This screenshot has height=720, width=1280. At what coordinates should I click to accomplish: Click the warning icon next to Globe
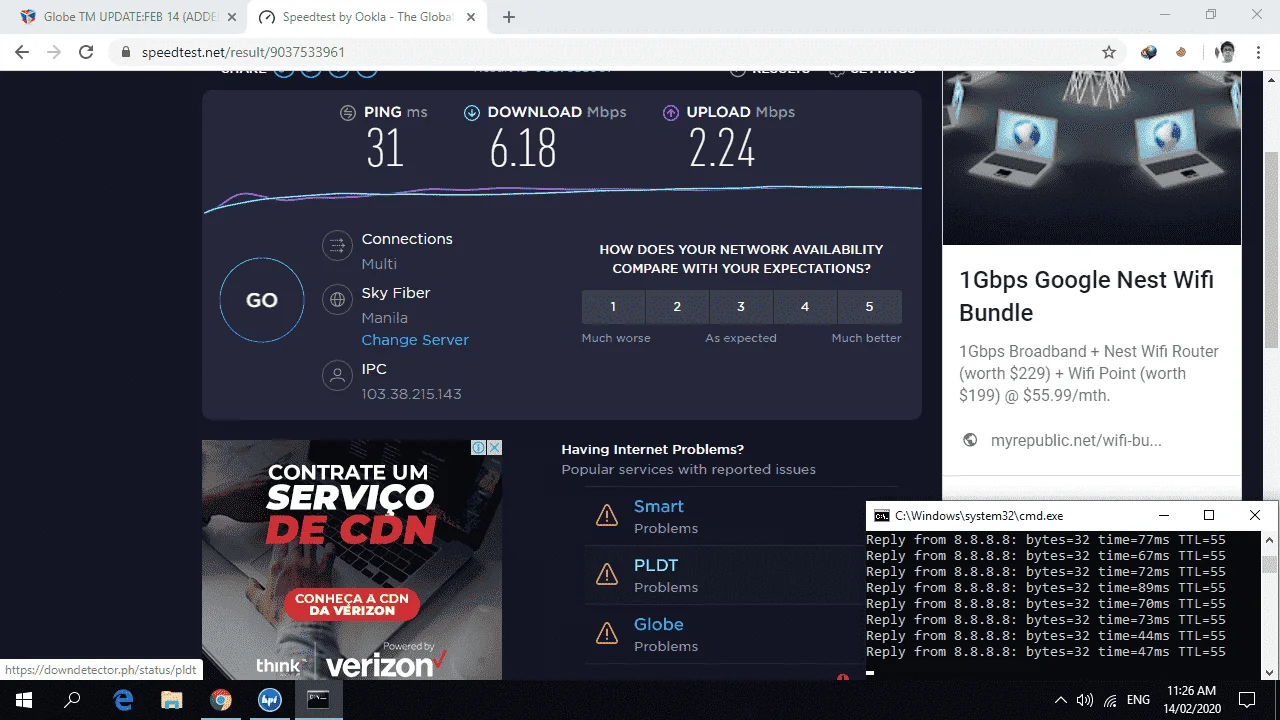[x=607, y=634]
